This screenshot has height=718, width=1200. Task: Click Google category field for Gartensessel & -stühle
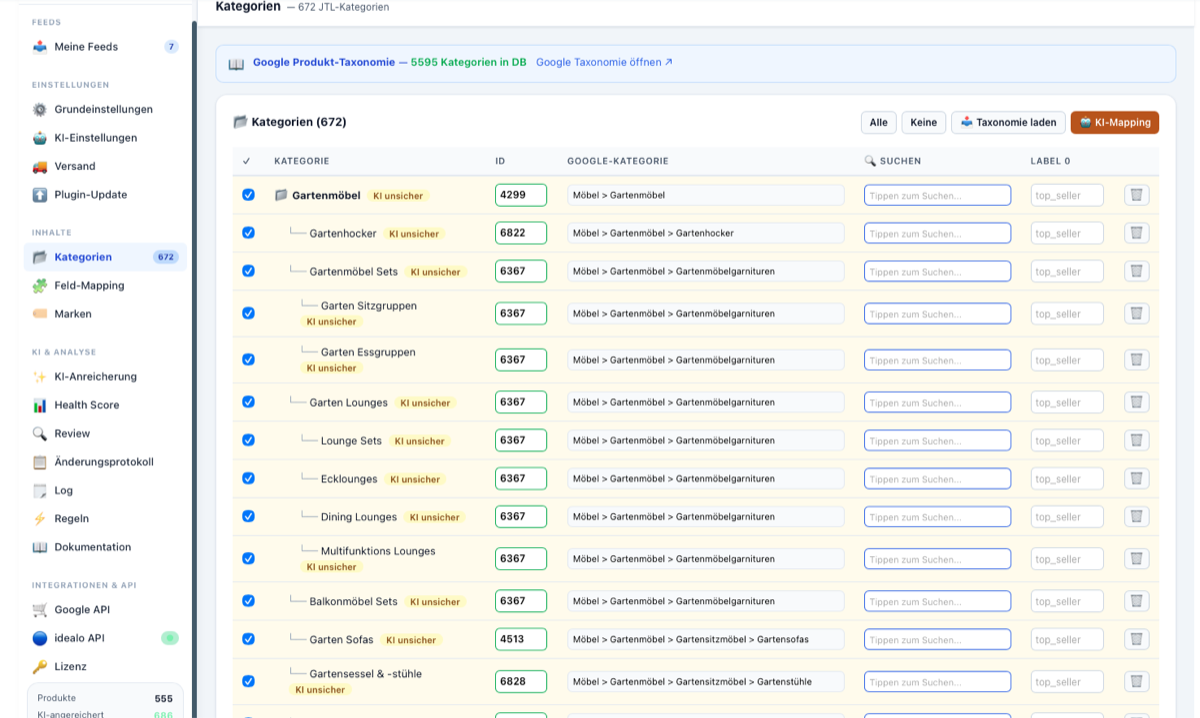point(706,681)
